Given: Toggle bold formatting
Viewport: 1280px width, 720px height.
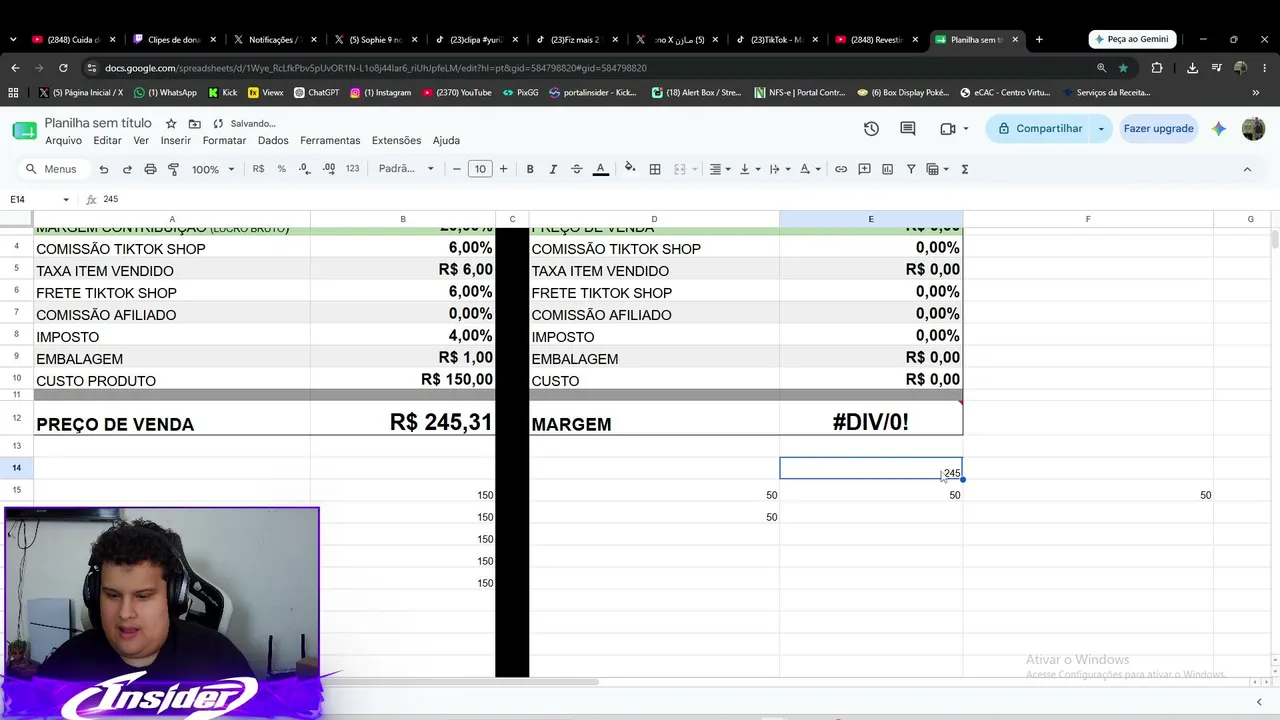Looking at the screenshot, I should tap(530, 169).
